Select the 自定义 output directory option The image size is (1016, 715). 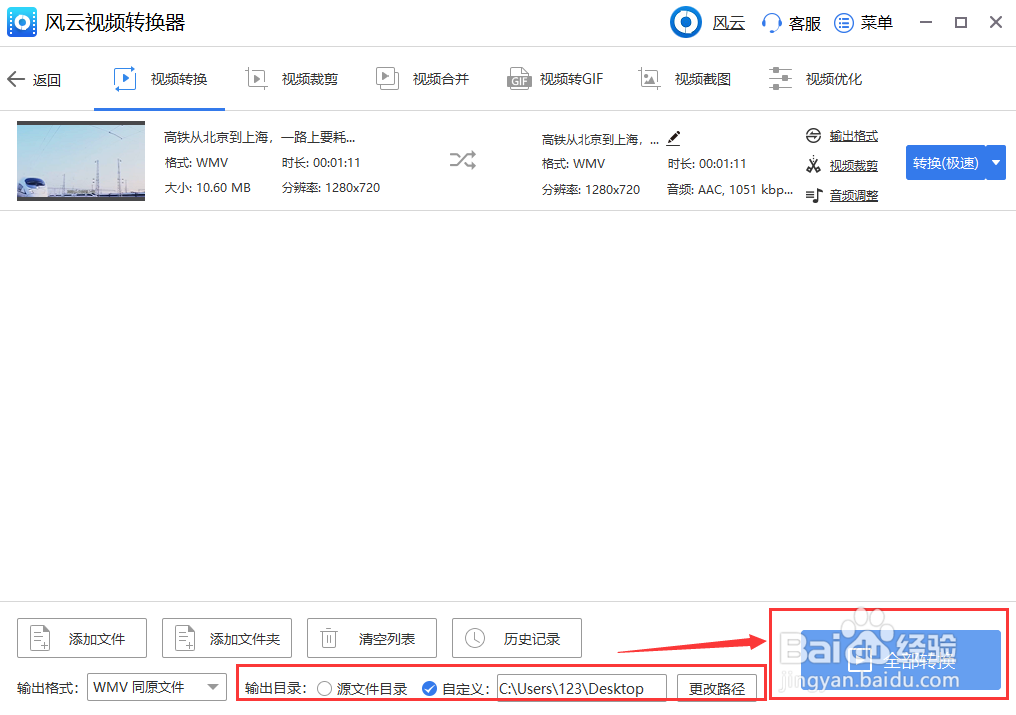click(430, 688)
